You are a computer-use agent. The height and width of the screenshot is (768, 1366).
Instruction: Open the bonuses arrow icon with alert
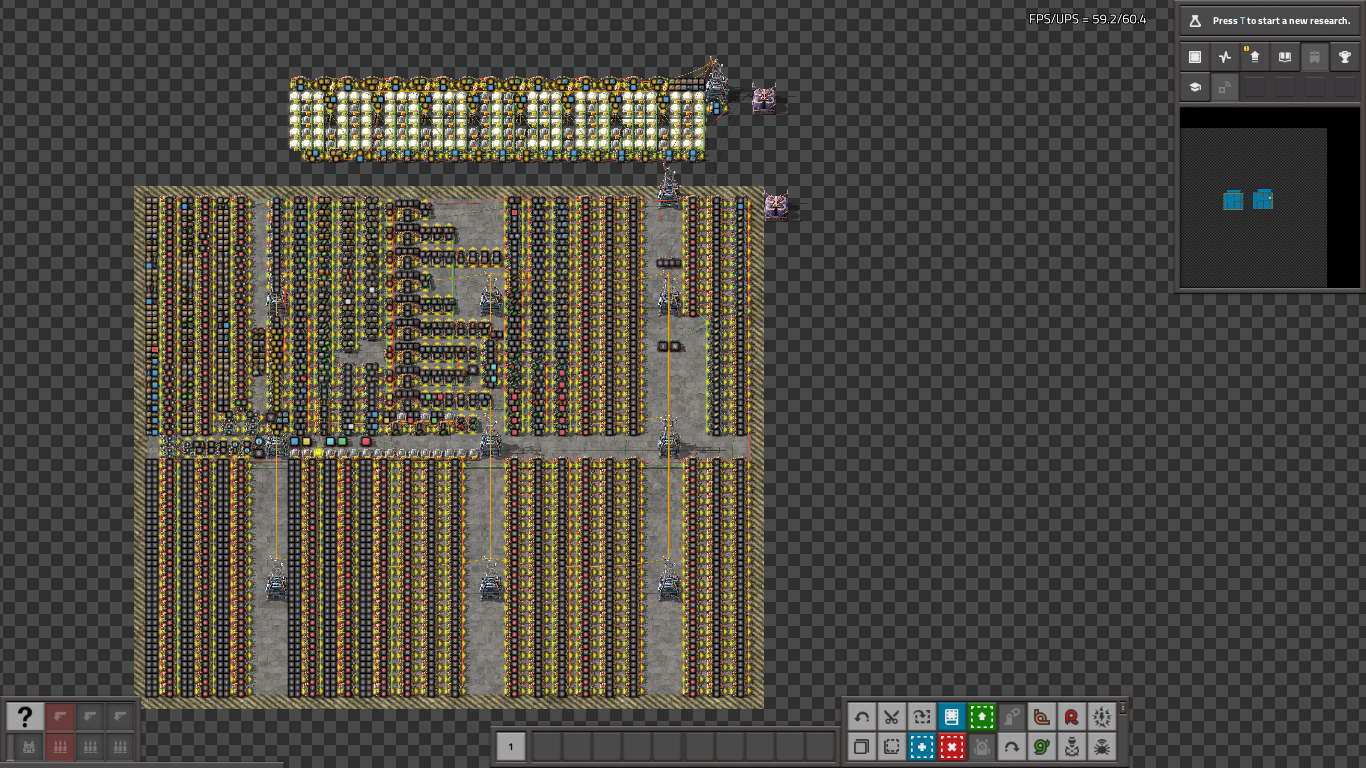[x=1255, y=57]
